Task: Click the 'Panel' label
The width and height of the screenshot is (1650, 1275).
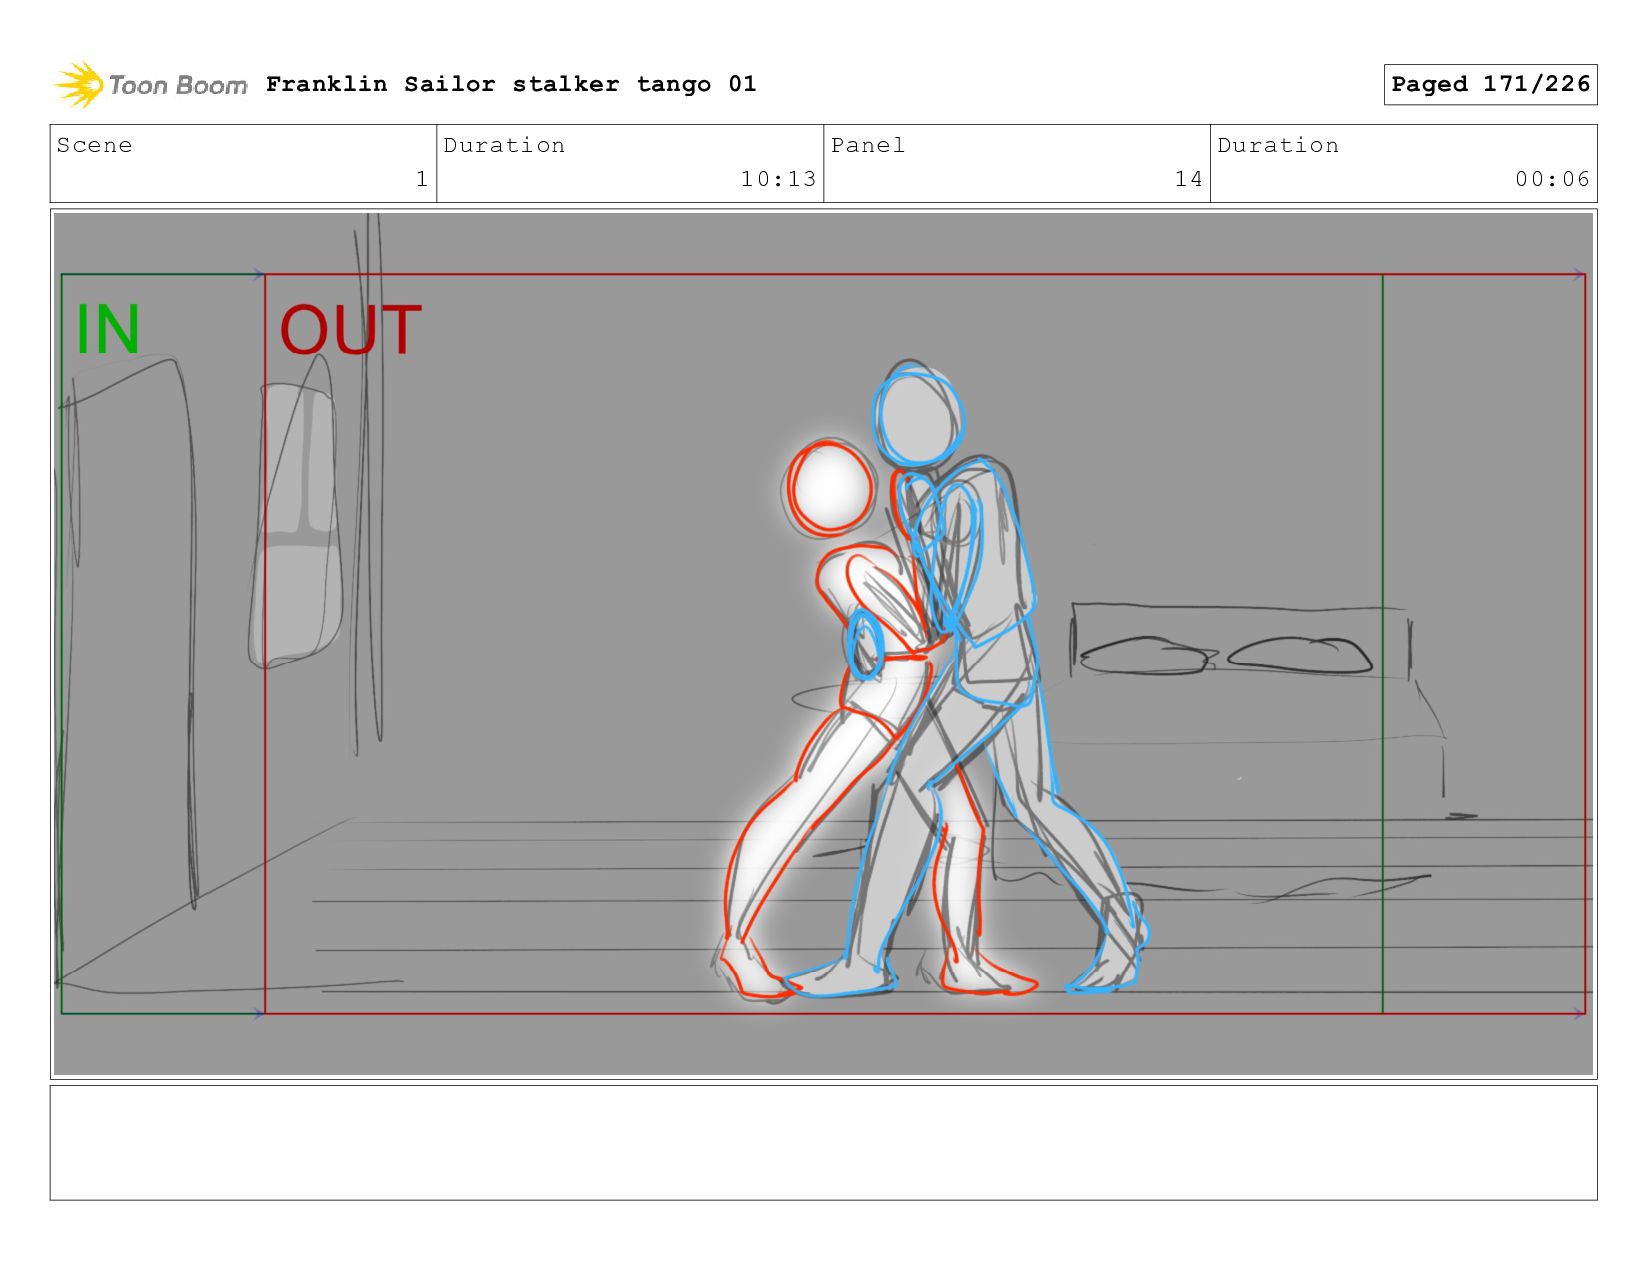Action: point(868,145)
